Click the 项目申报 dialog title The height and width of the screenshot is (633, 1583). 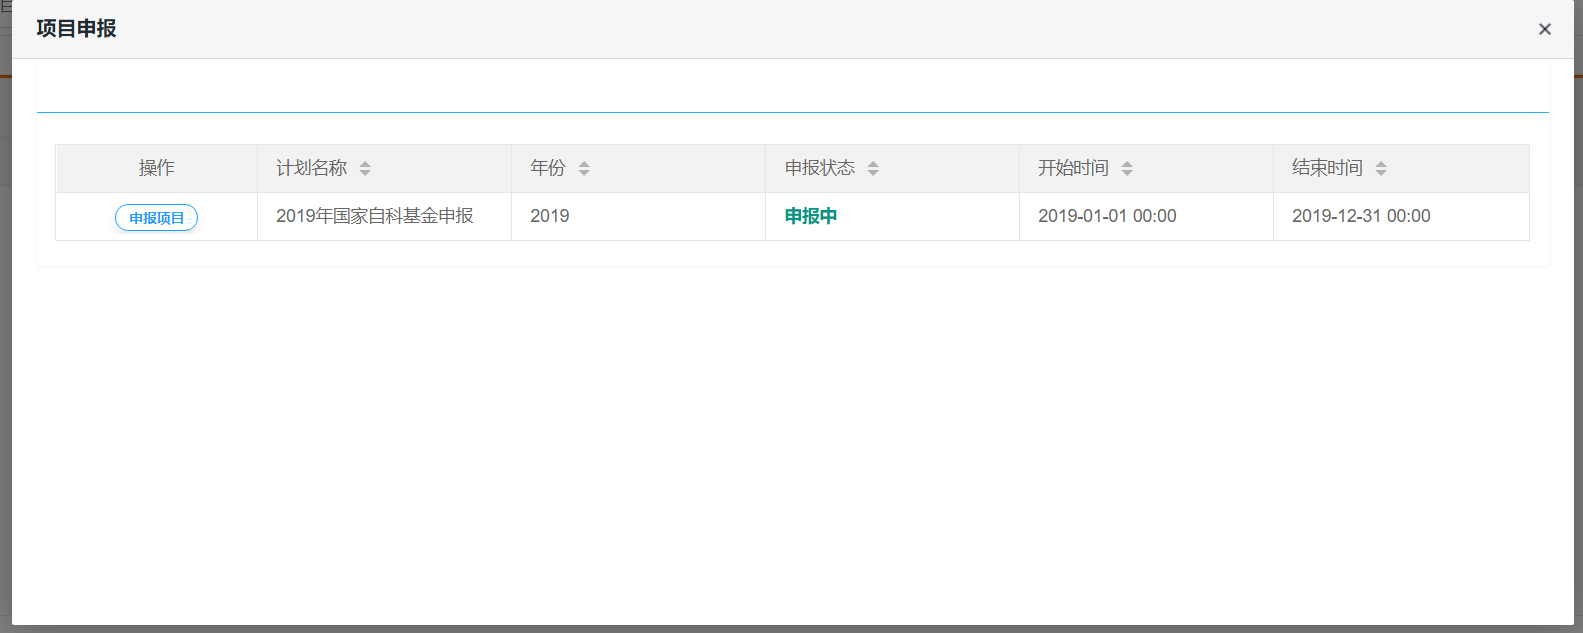click(x=76, y=29)
